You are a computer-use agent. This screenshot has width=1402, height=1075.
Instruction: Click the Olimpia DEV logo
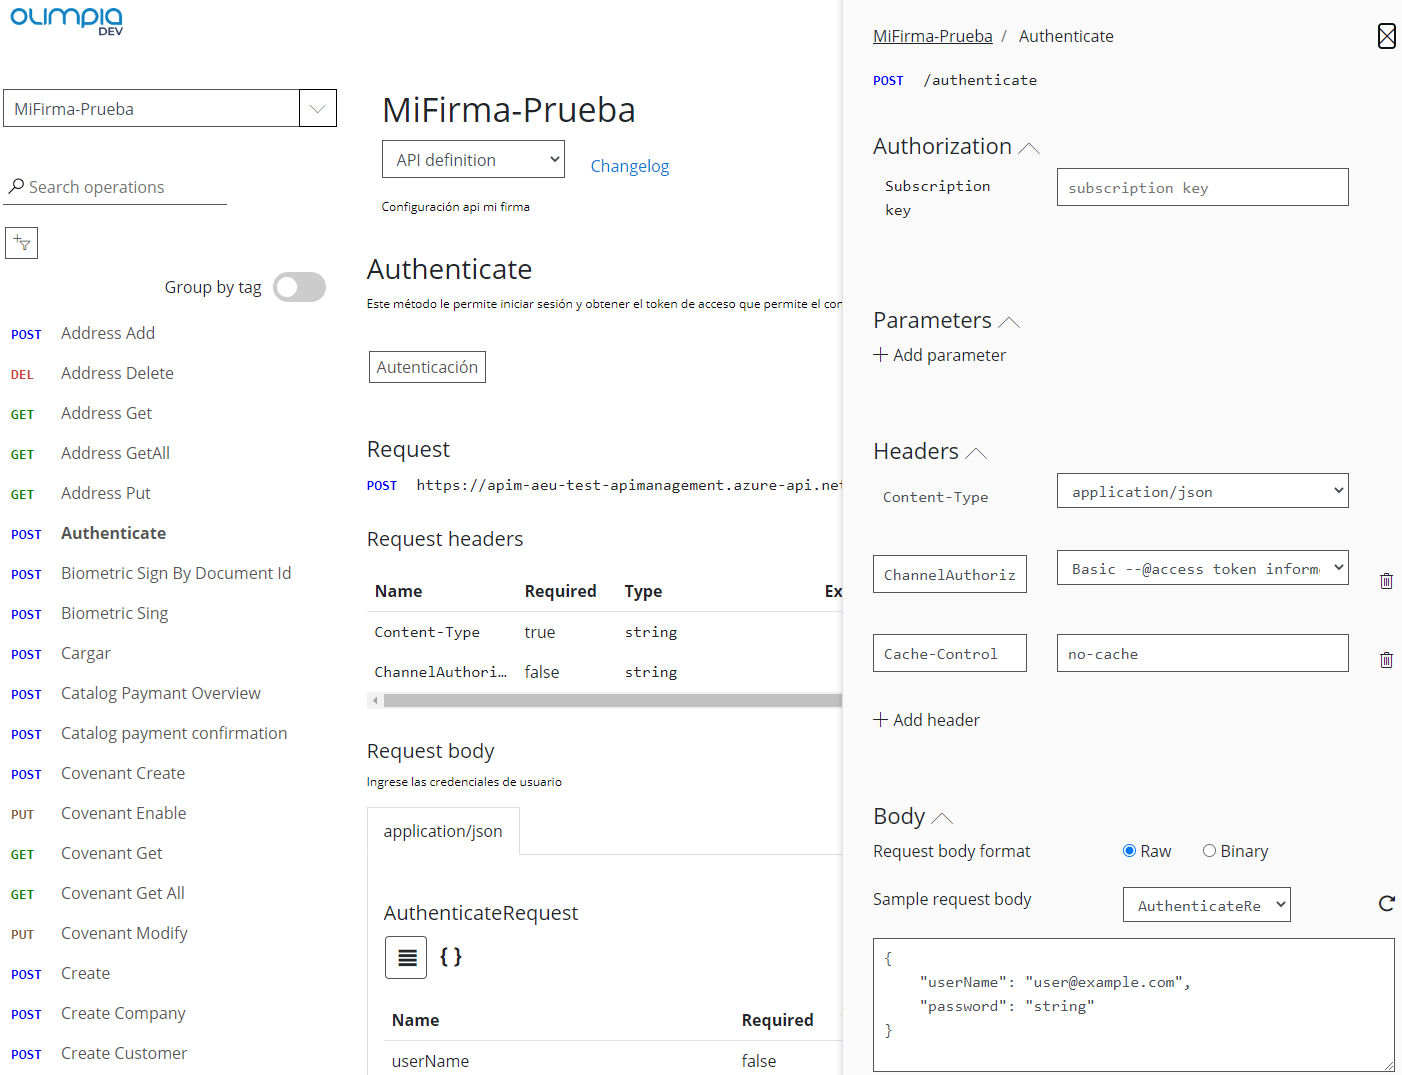tap(67, 20)
